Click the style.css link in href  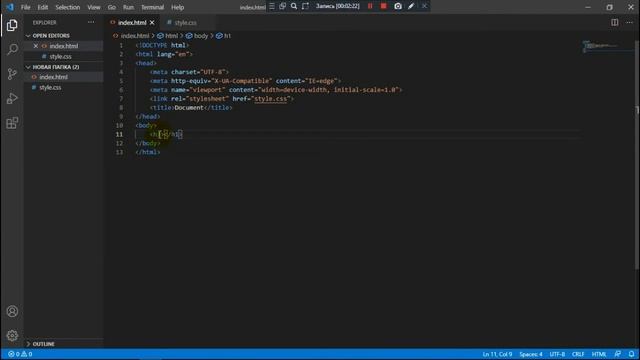point(271,99)
